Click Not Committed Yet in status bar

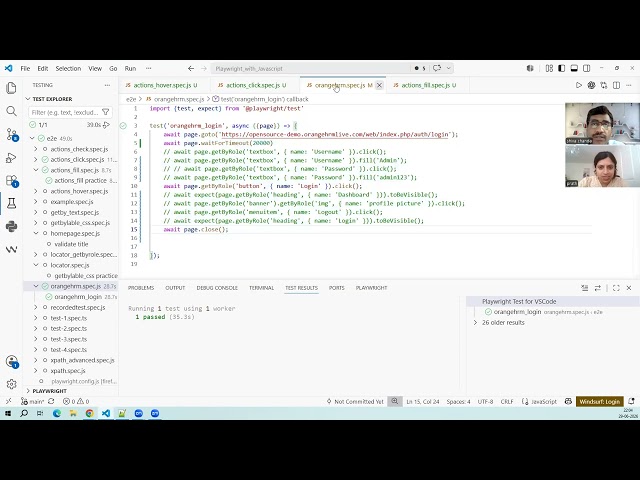(x=355, y=402)
